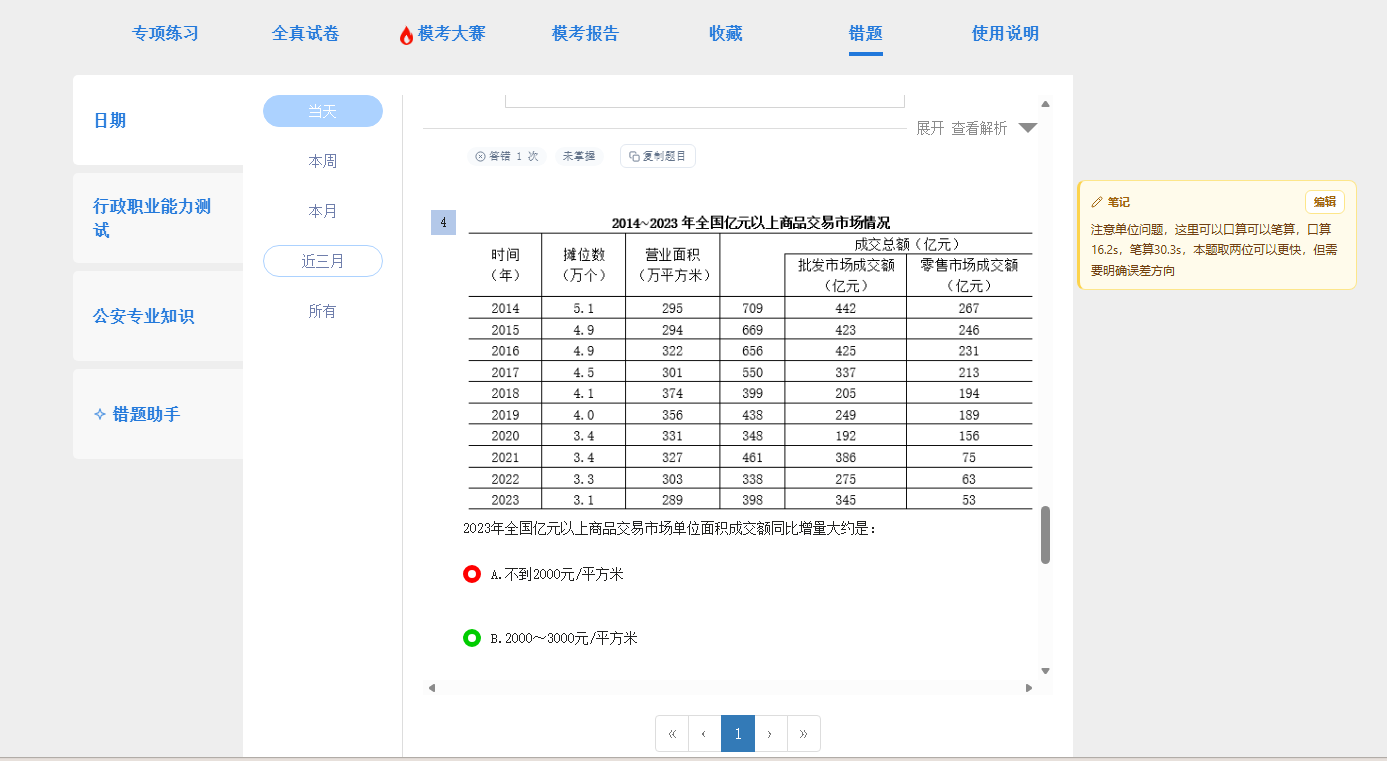
Task: Click the pencil icon next to 笔记
Action: pos(1097,202)
